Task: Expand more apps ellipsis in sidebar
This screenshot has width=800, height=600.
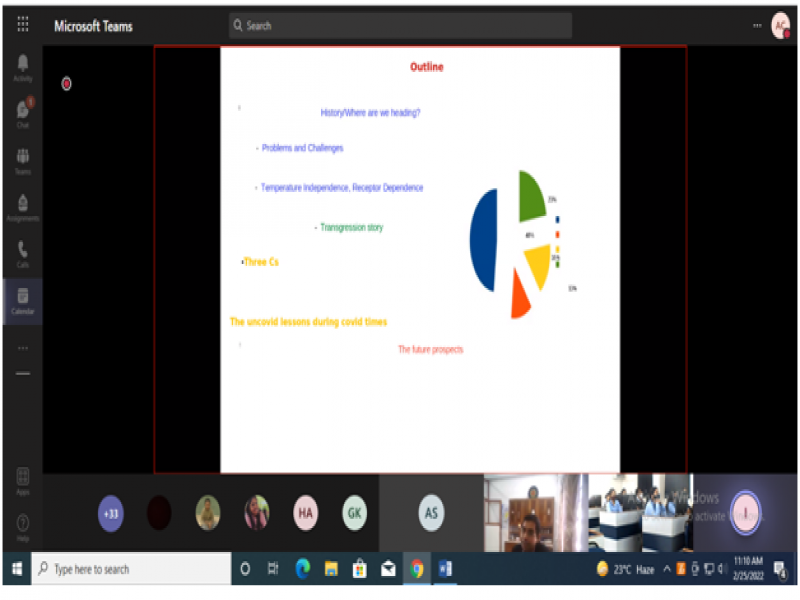Action: click(22, 348)
